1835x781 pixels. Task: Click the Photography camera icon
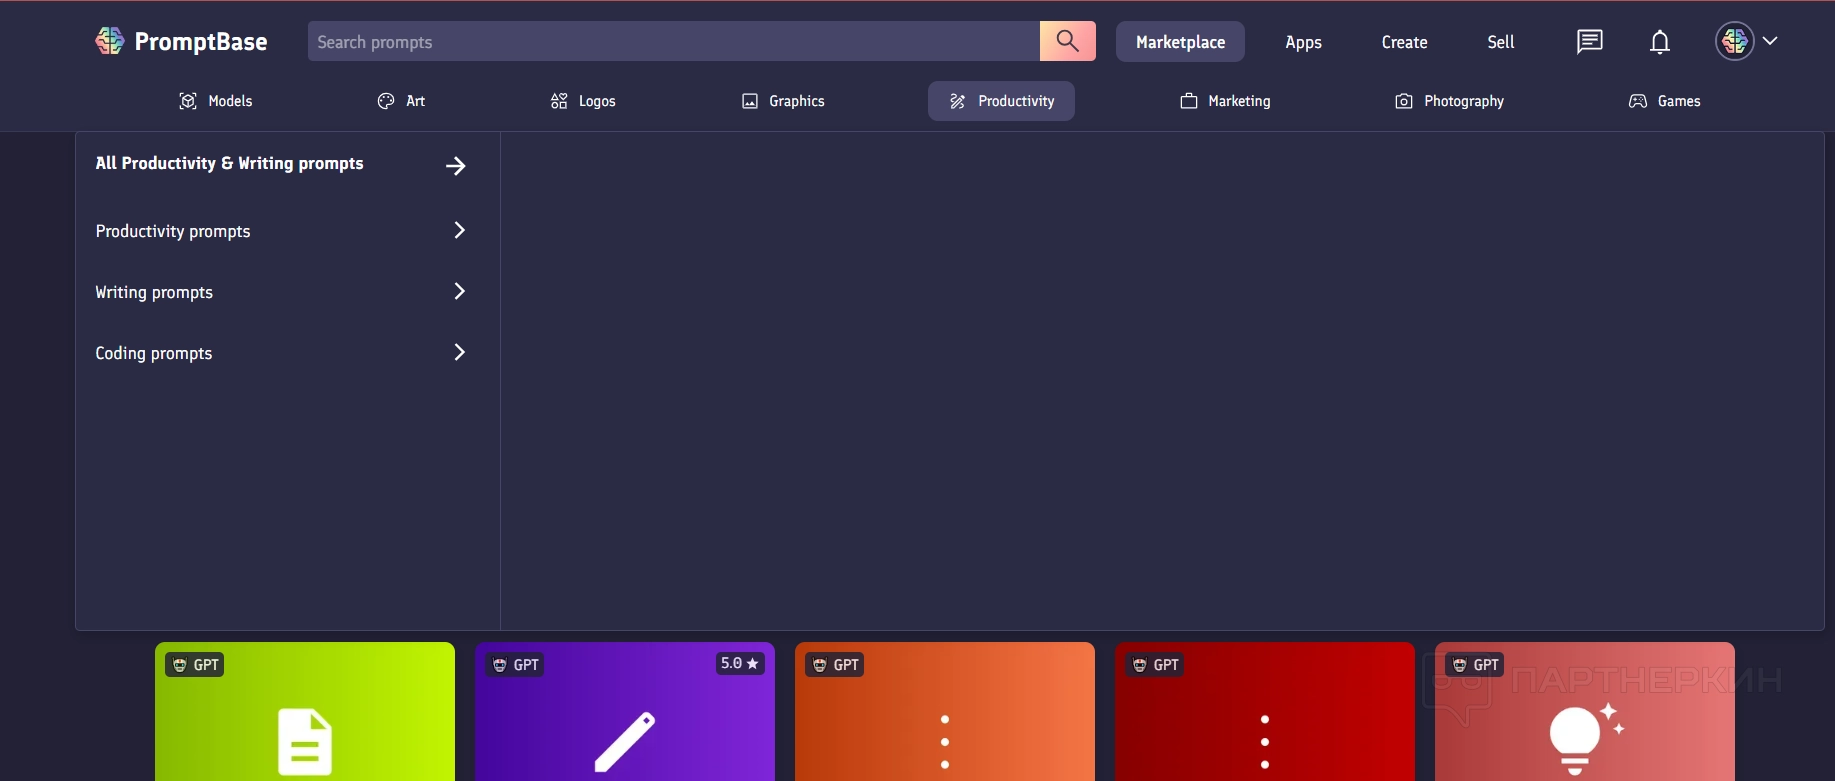pos(1404,101)
